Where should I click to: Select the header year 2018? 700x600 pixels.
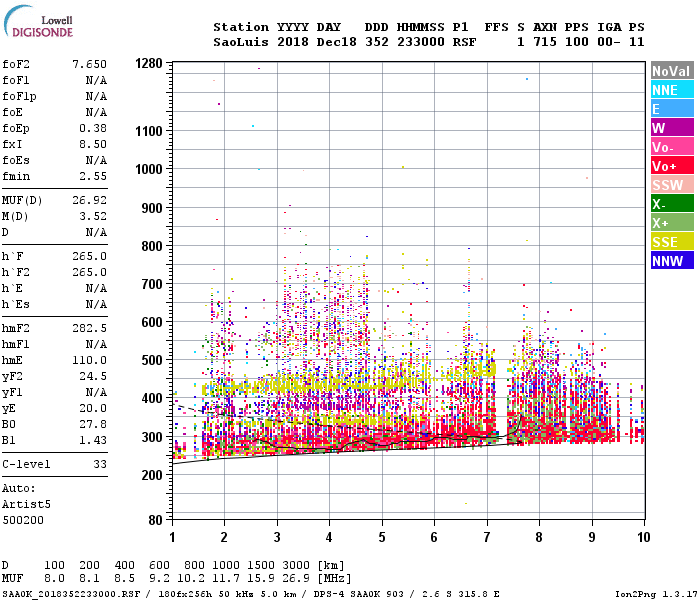coord(292,42)
